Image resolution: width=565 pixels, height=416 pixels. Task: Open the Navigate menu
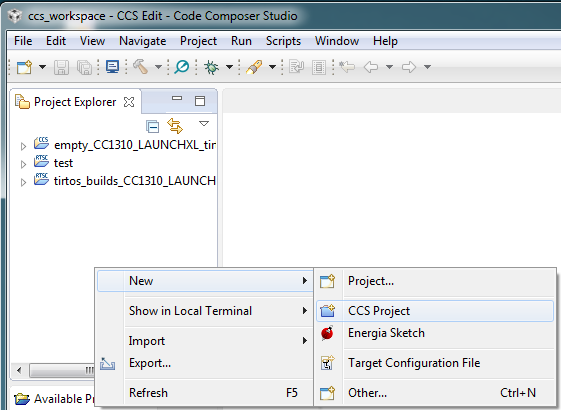(x=143, y=41)
